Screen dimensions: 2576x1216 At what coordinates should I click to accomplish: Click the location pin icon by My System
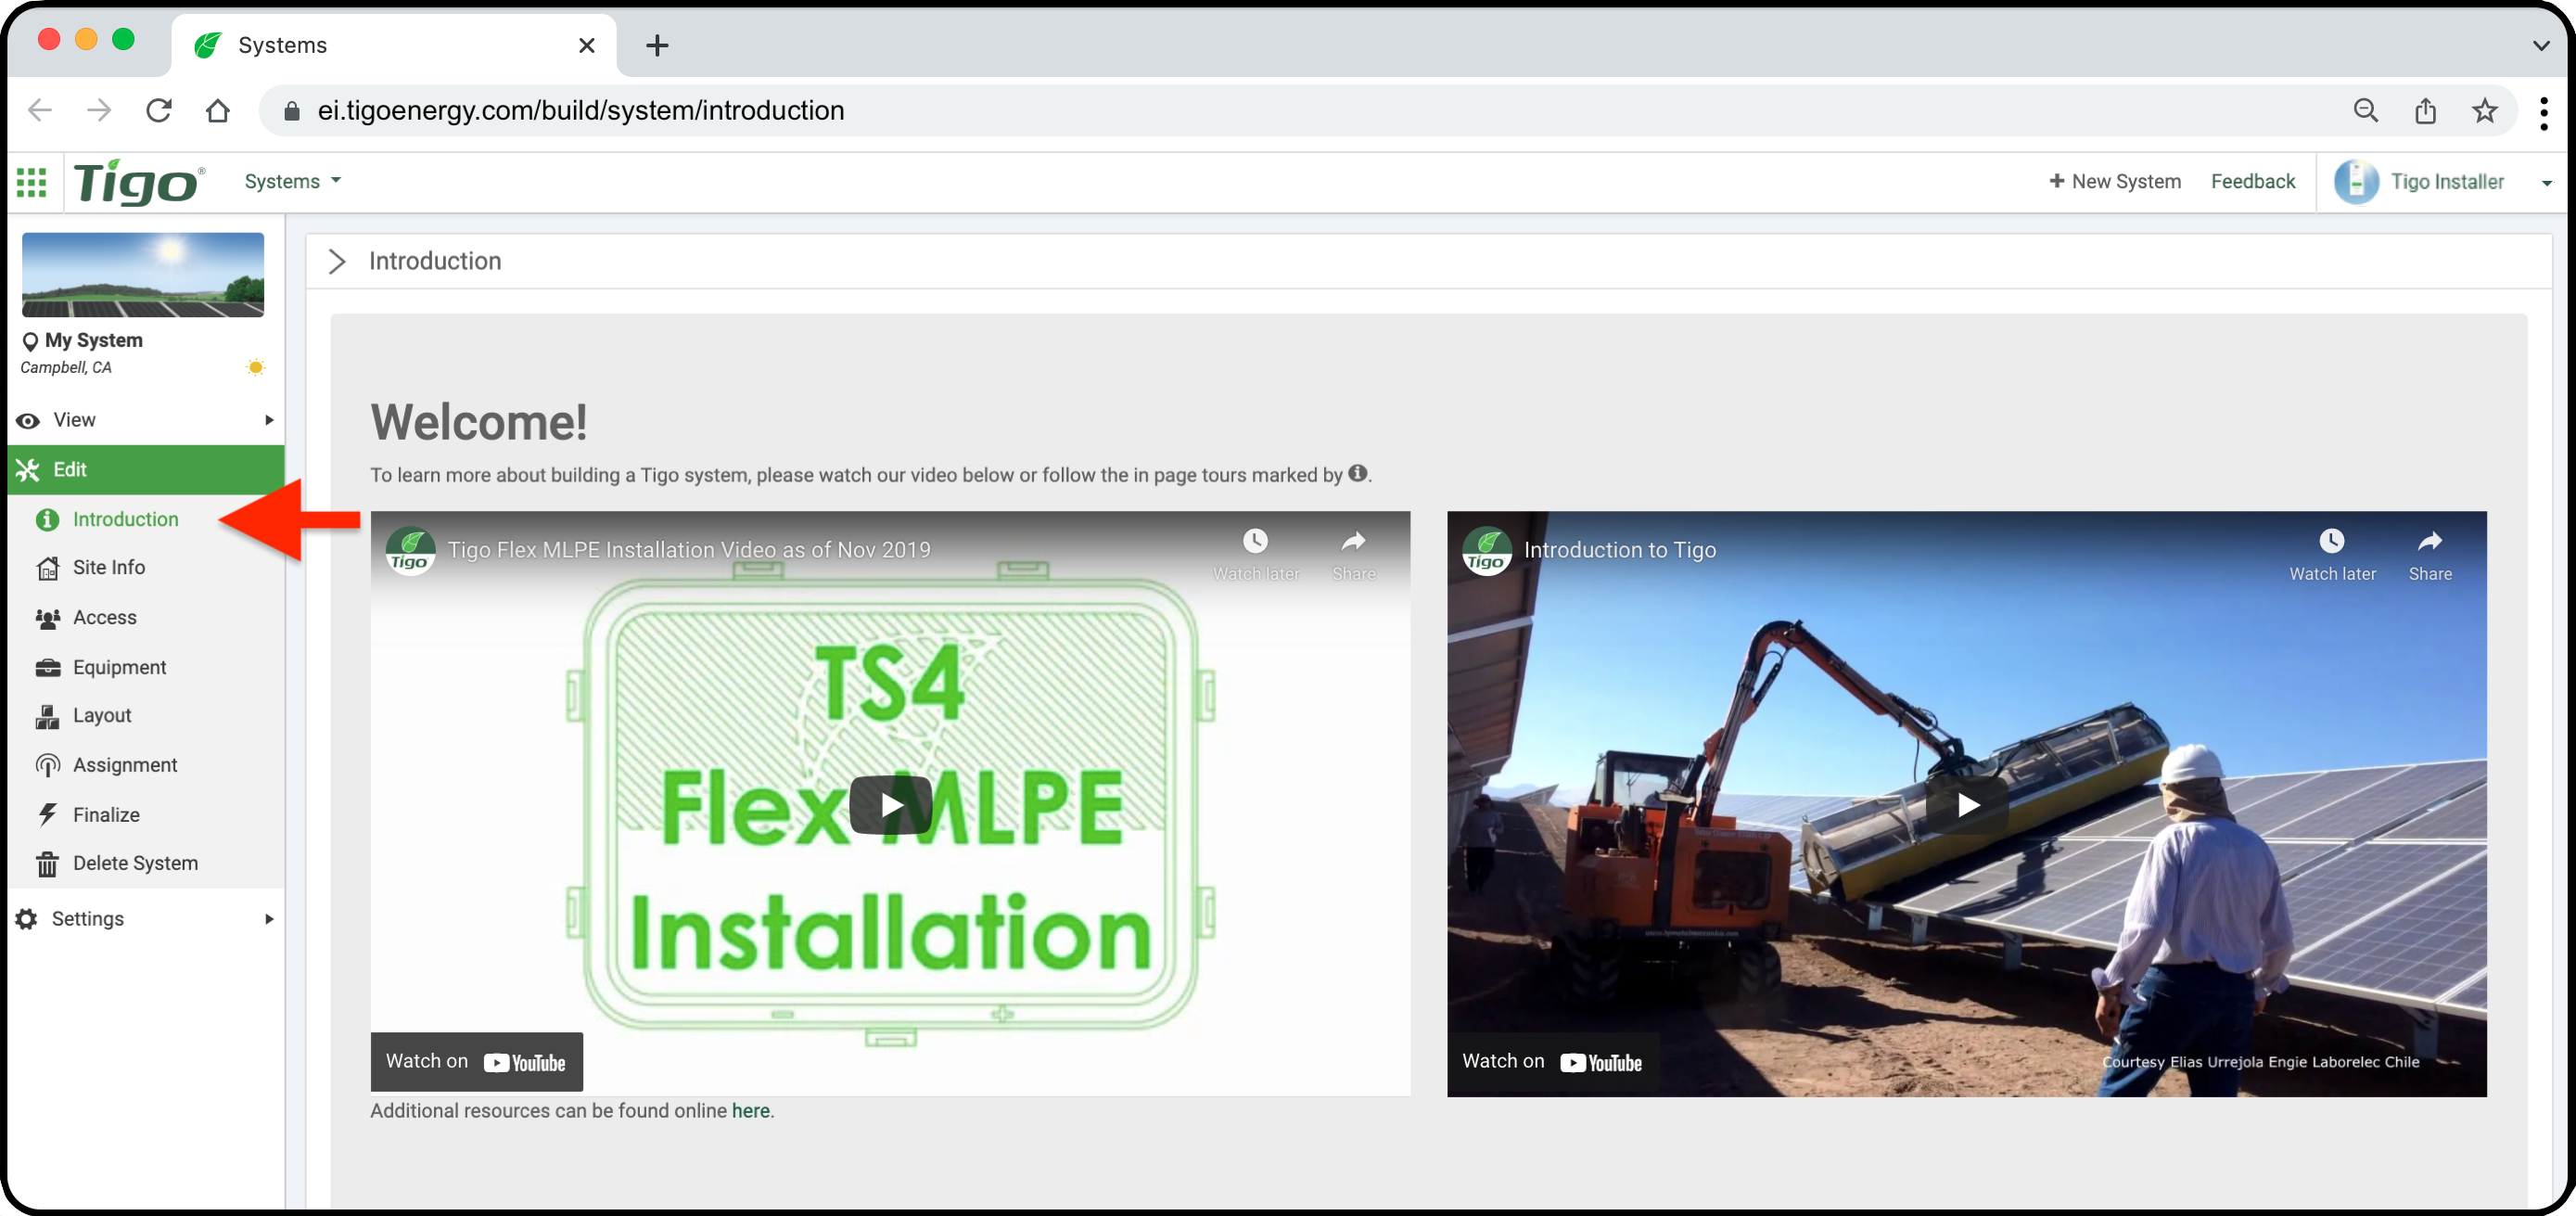tap(30, 342)
